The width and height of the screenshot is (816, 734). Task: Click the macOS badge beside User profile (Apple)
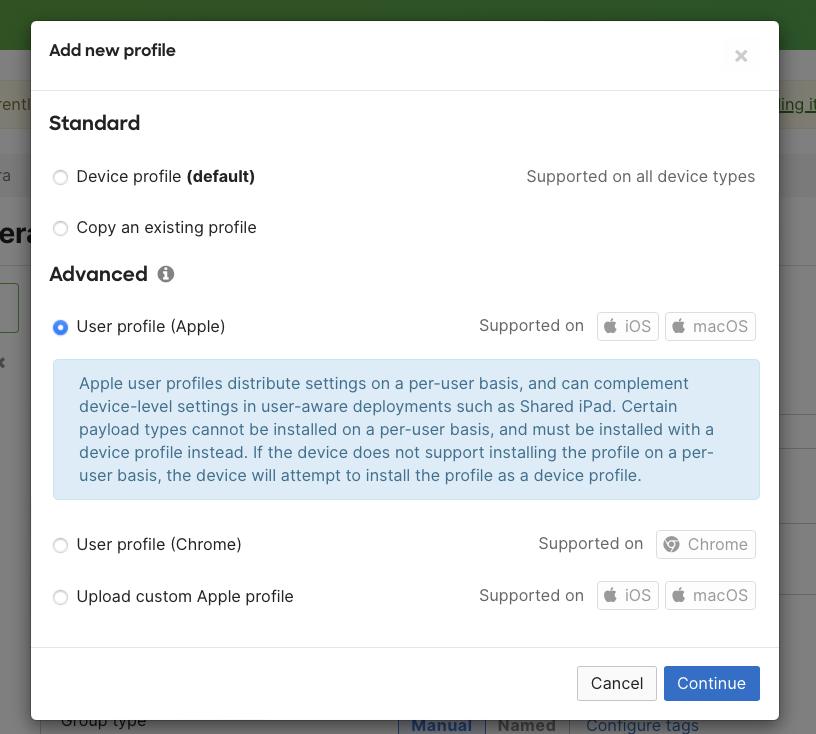(710, 326)
